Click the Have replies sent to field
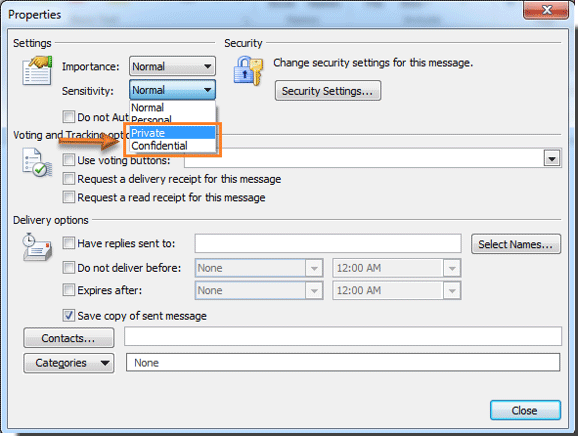Viewport: 578px width, 436px height. pos(328,243)
